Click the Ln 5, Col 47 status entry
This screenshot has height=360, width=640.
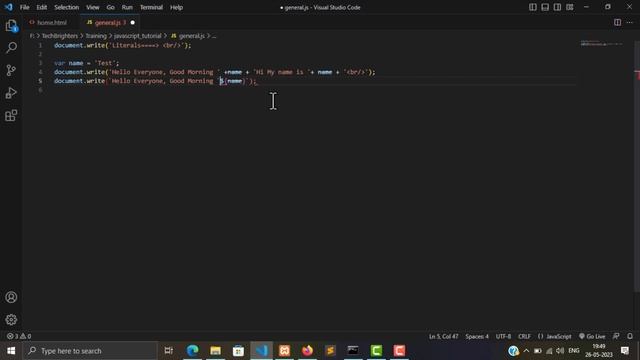pyautogui.click(x=443, y=336)
